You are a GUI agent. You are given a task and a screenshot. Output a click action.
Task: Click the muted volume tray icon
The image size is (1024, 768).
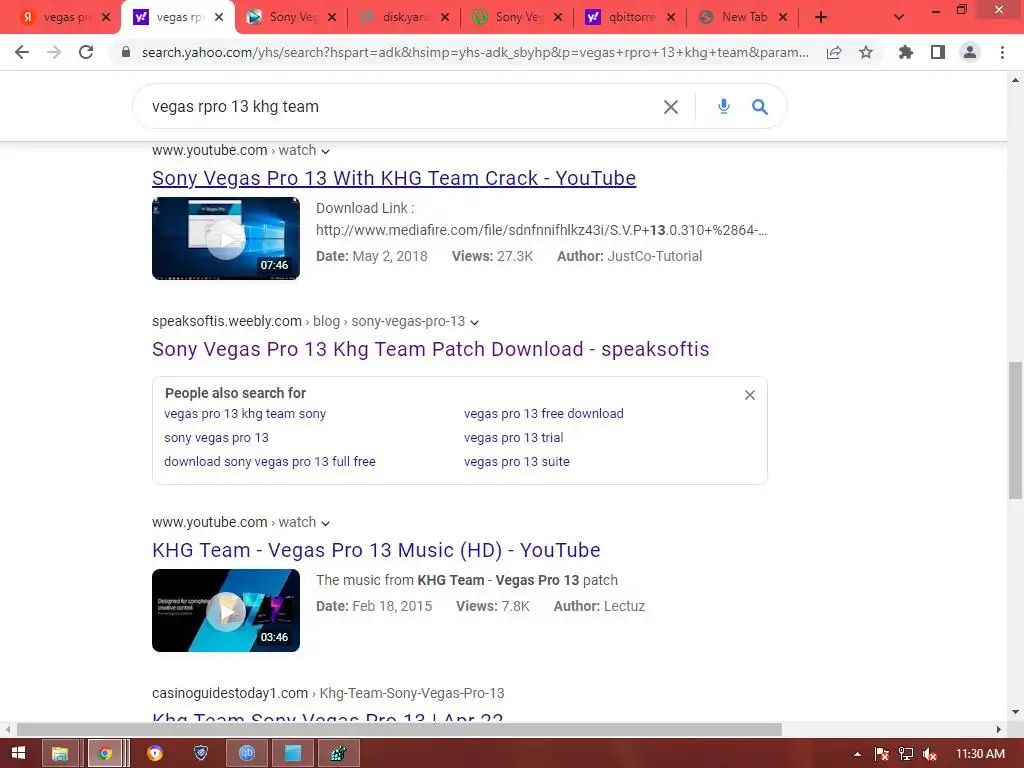[930, 754]
